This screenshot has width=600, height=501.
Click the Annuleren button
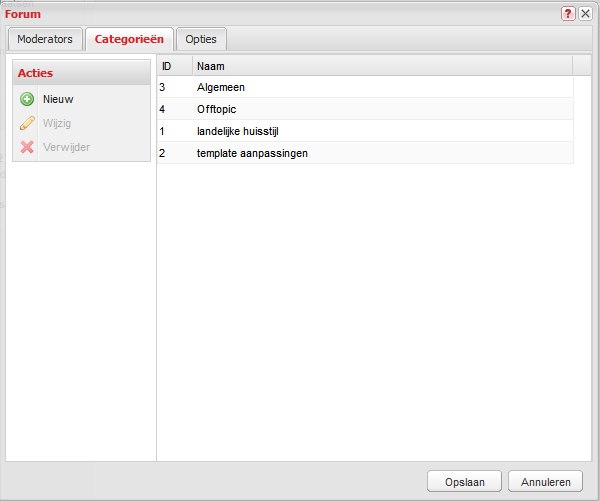point(545,481)
